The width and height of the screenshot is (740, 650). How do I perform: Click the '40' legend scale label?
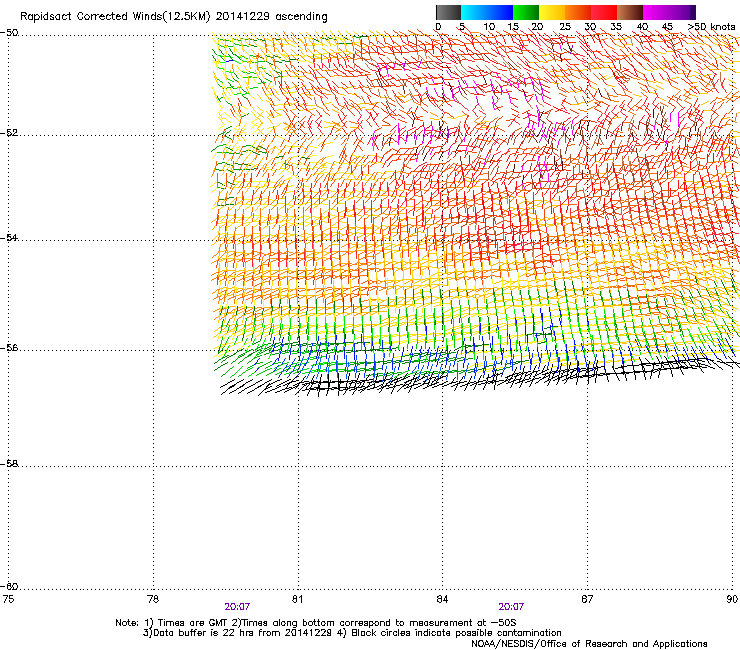(642, 27)
